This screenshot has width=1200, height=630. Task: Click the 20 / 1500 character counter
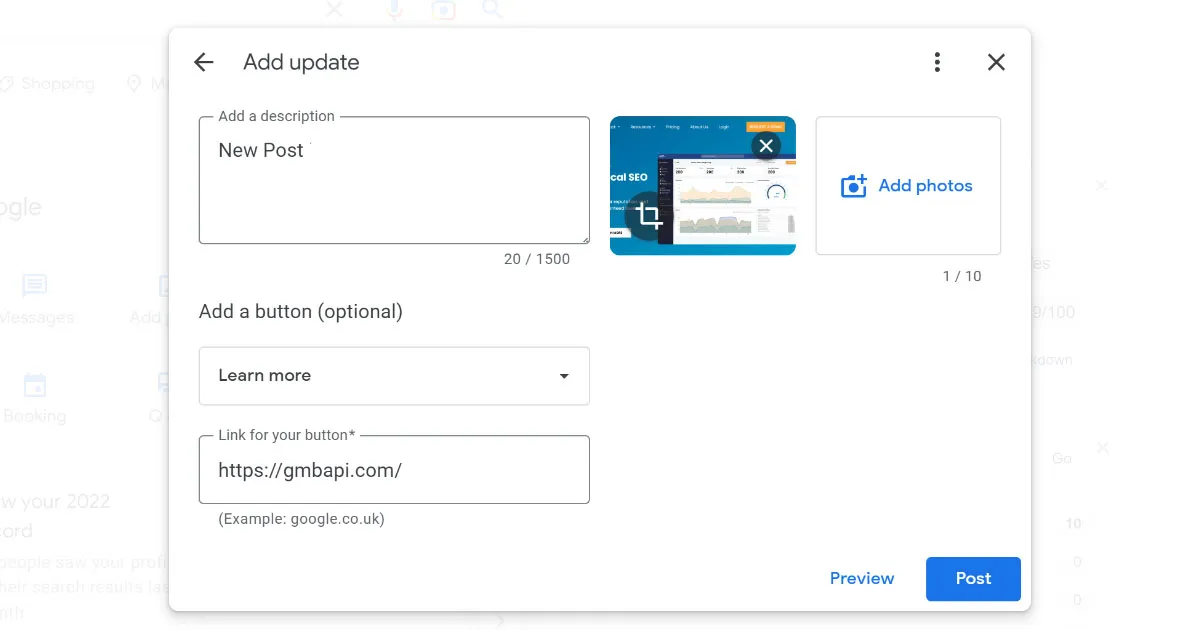pos(537,259)
